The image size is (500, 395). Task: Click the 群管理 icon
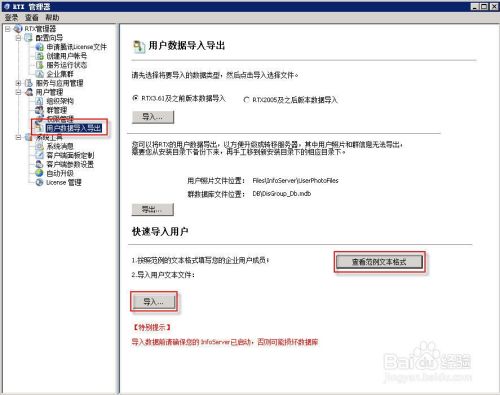point(39,110)
